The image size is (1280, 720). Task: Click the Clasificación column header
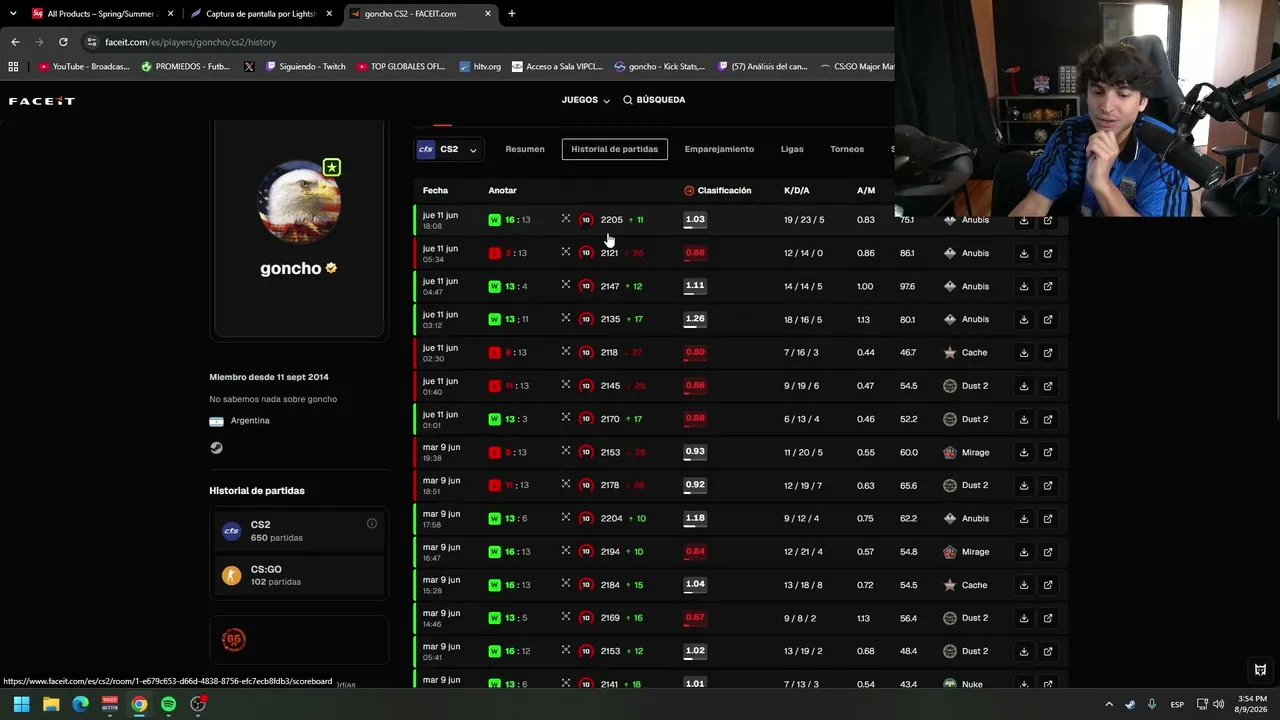[718, 190]
